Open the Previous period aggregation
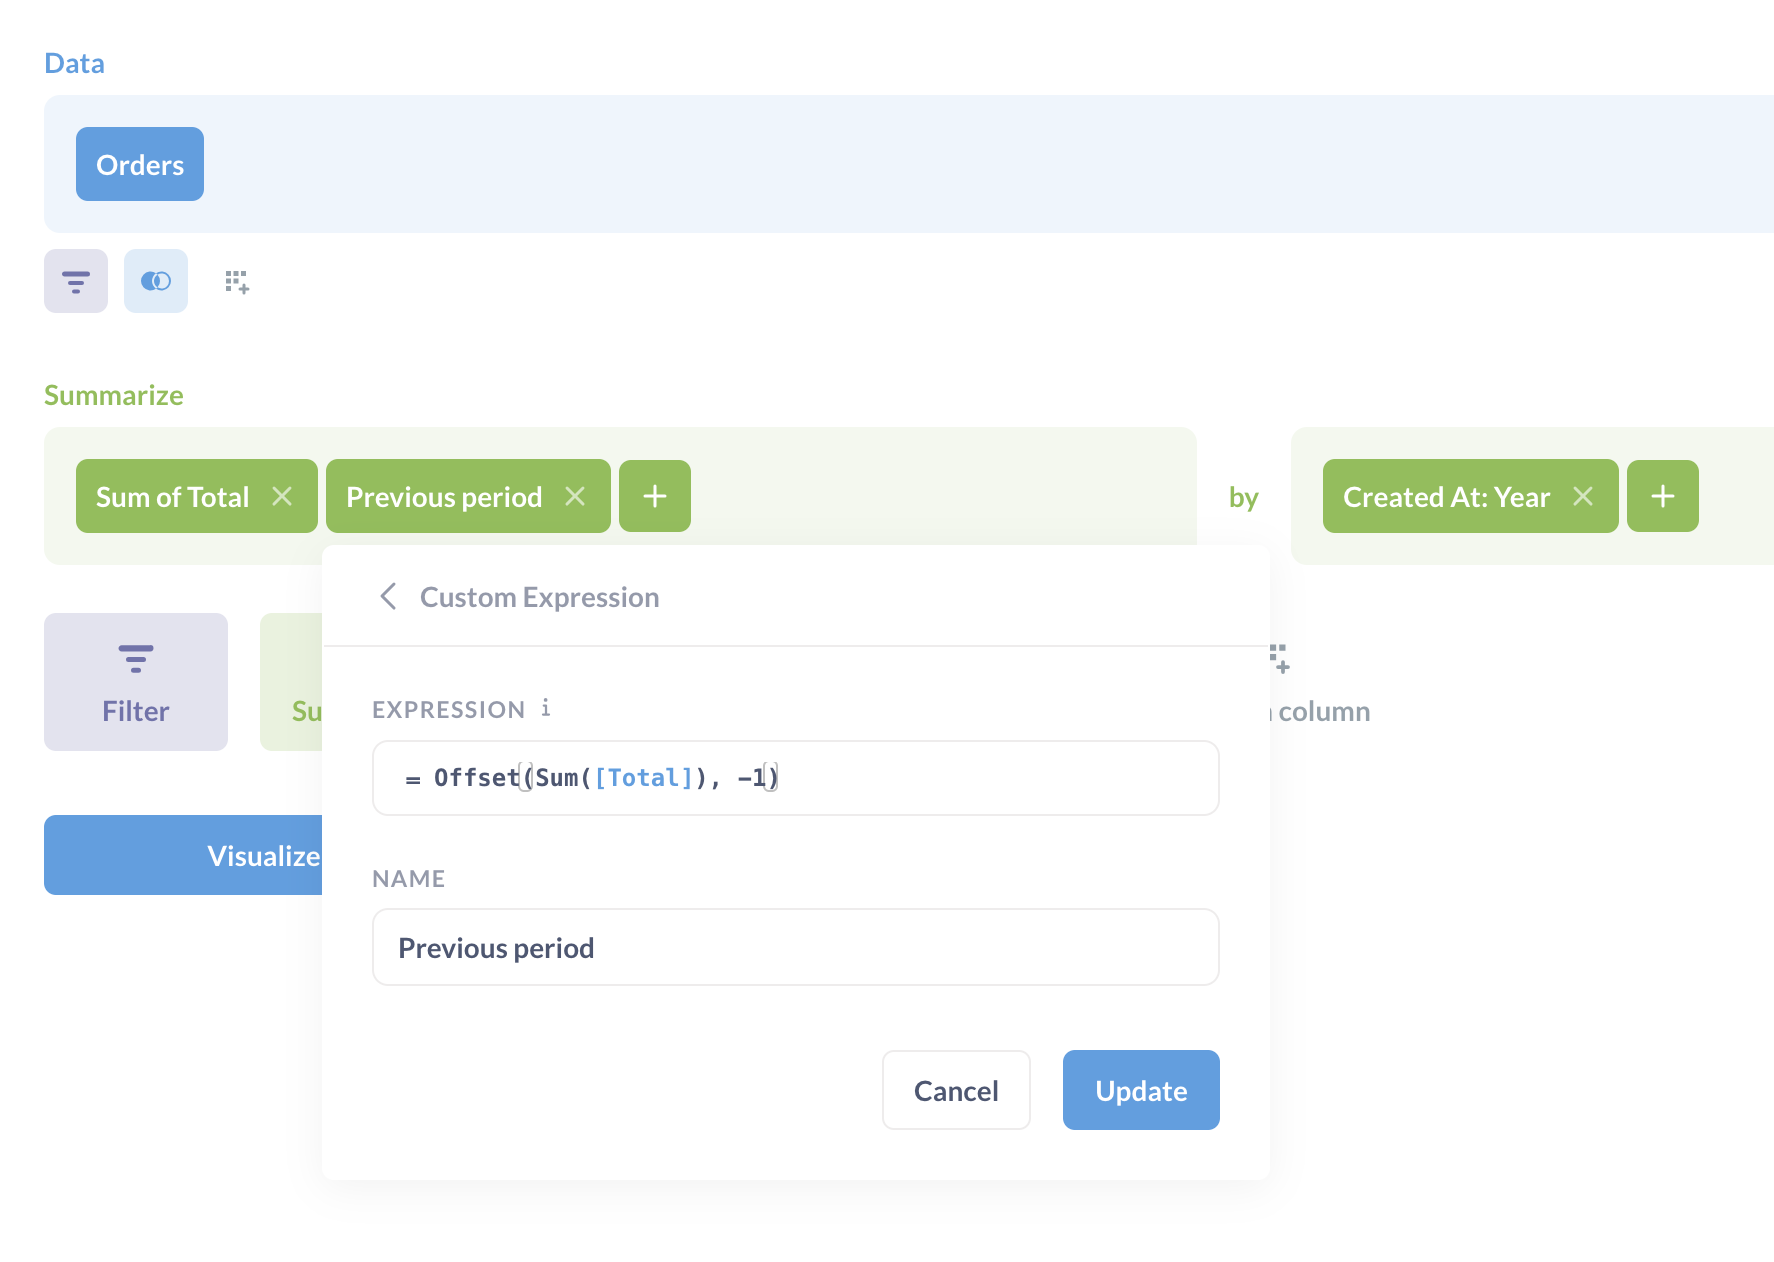The height and width of the screenshot is (1262, 1774). [x=444, y=497]
